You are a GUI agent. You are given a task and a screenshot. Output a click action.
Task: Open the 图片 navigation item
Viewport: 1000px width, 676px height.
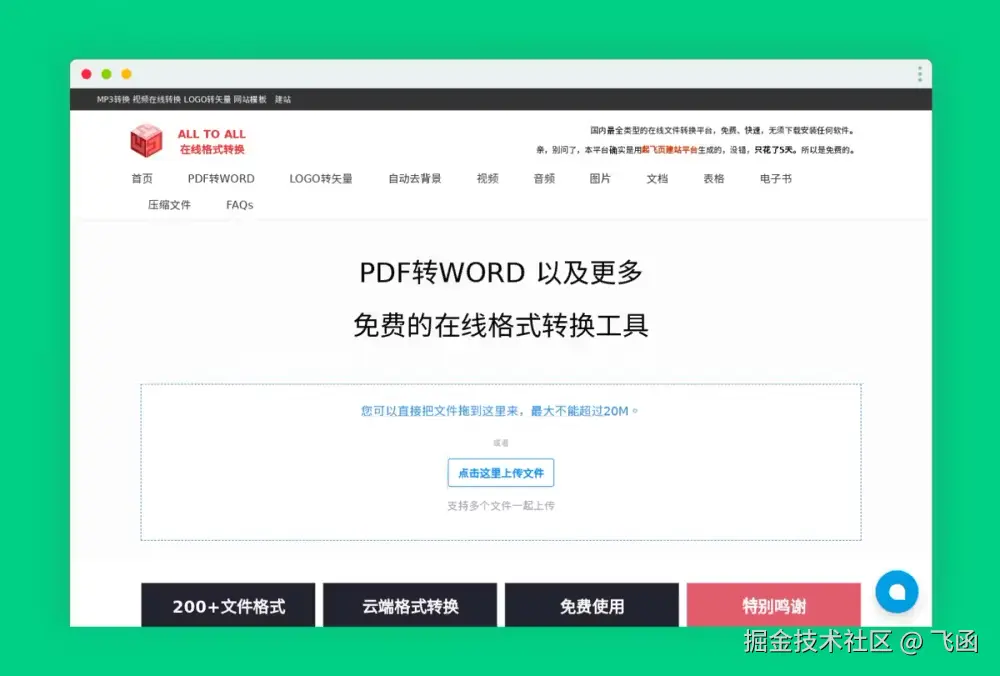[x=599, y=179]
